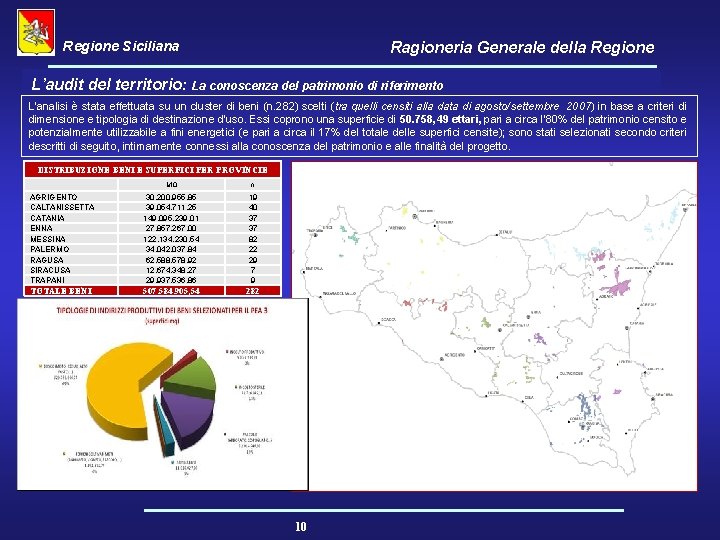Click the ENNA row label in the table

point(41,228)
